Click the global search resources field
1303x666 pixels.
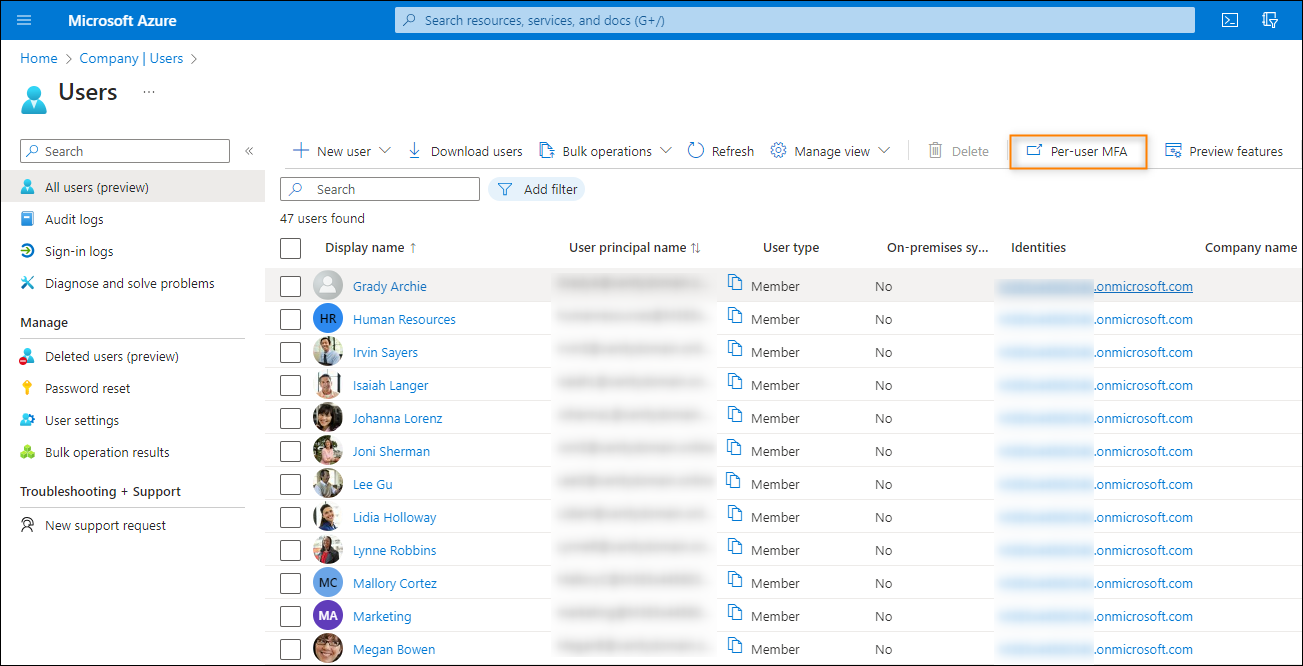795,20
